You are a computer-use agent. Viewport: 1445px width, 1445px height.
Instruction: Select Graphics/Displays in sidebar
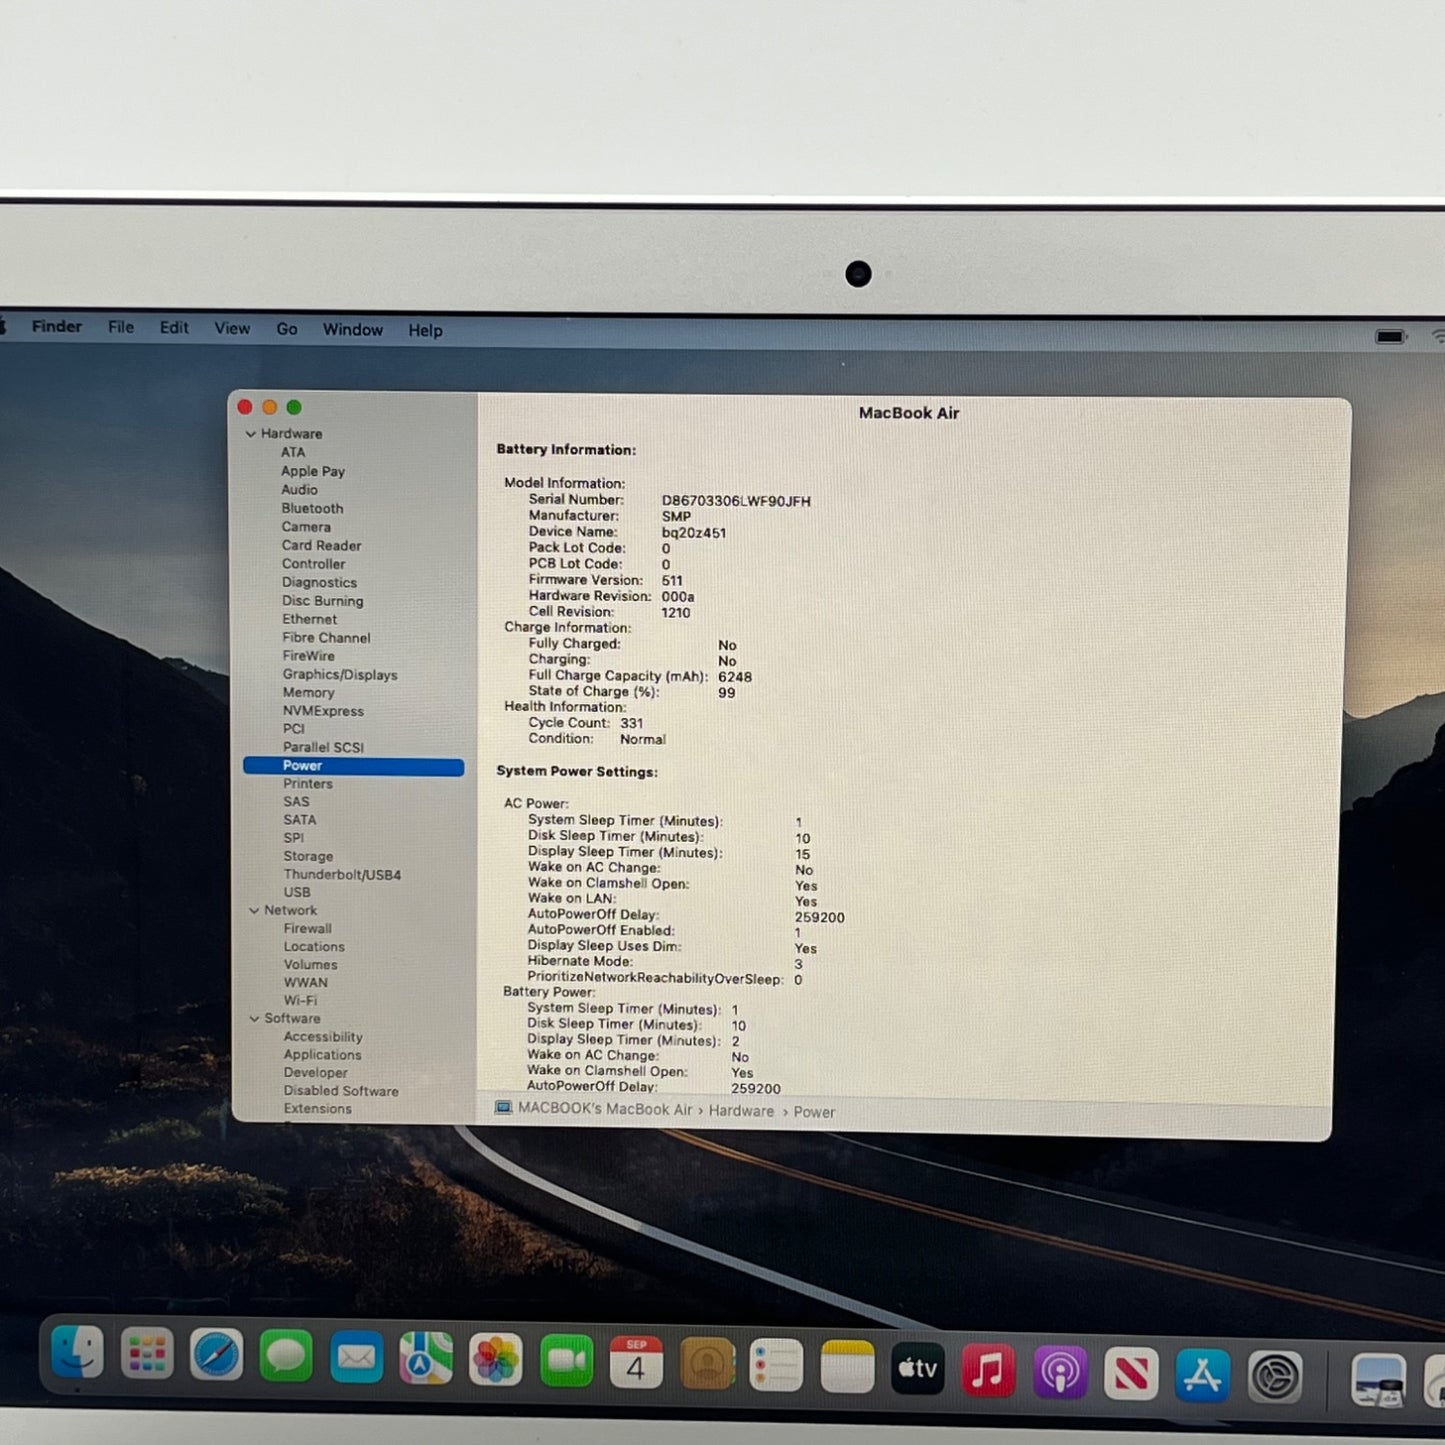[340, 675]
